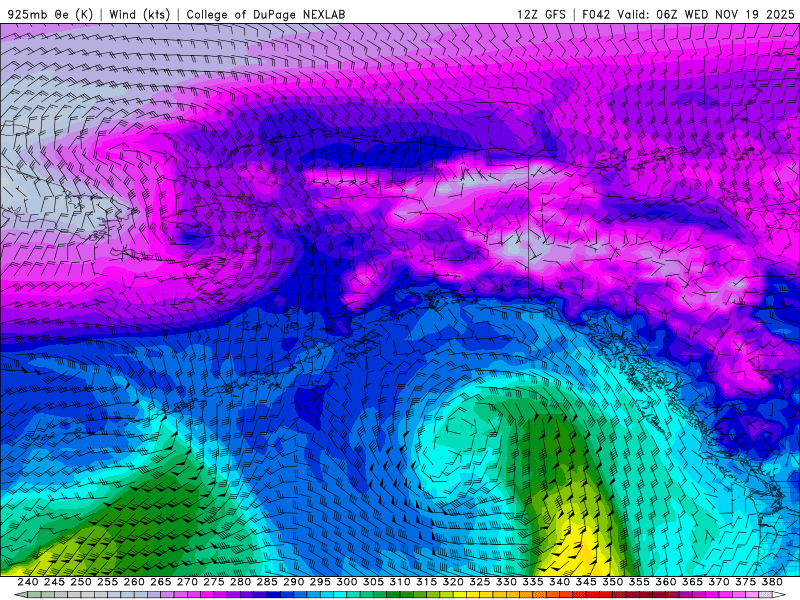Click the 350 value on the color scale
The height and width of the screenshot is (600, 800).
tap(613, 582)
